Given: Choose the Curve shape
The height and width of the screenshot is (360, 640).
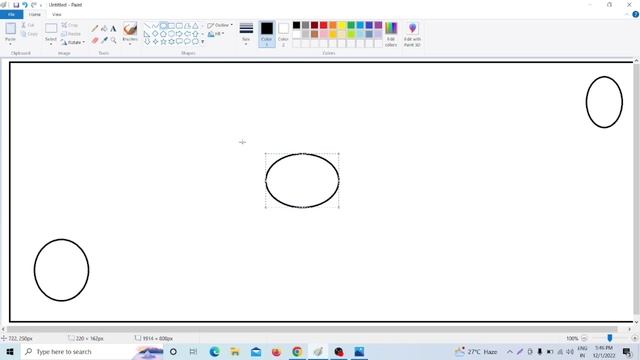Looking at the screenshot, I should coord(155,26).
